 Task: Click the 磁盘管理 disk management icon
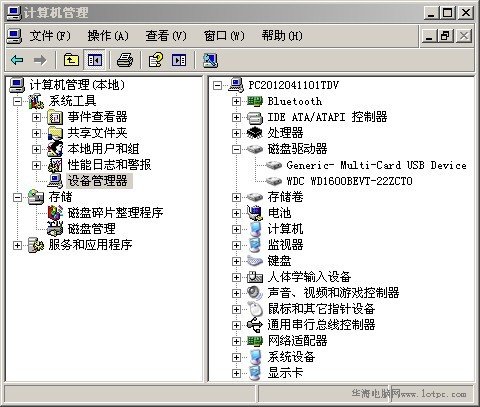[x=55, y=229]
